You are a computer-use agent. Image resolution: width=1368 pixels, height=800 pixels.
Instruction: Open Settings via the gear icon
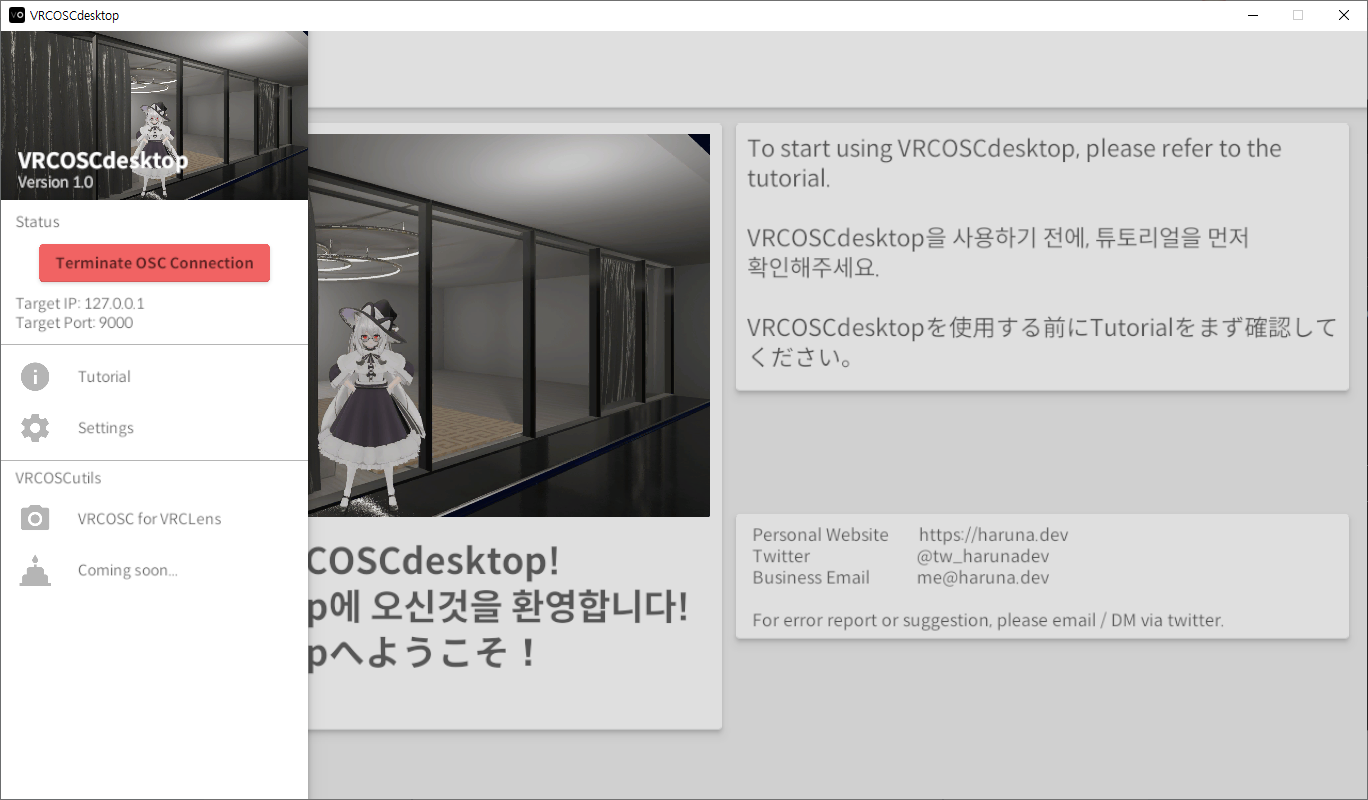coord(35,427)
